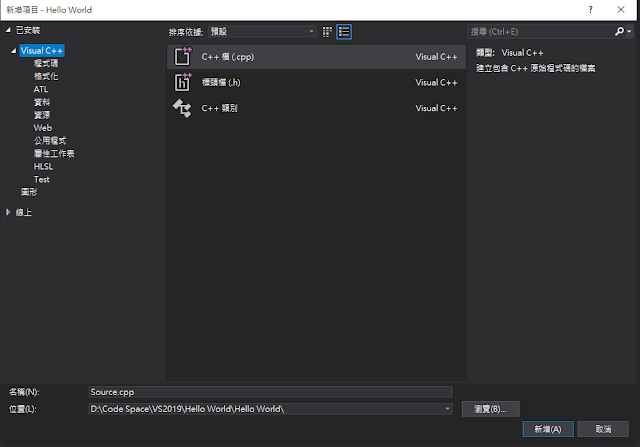
Task: Select the 公用程式 category
Action: click(x=50, y=141)
